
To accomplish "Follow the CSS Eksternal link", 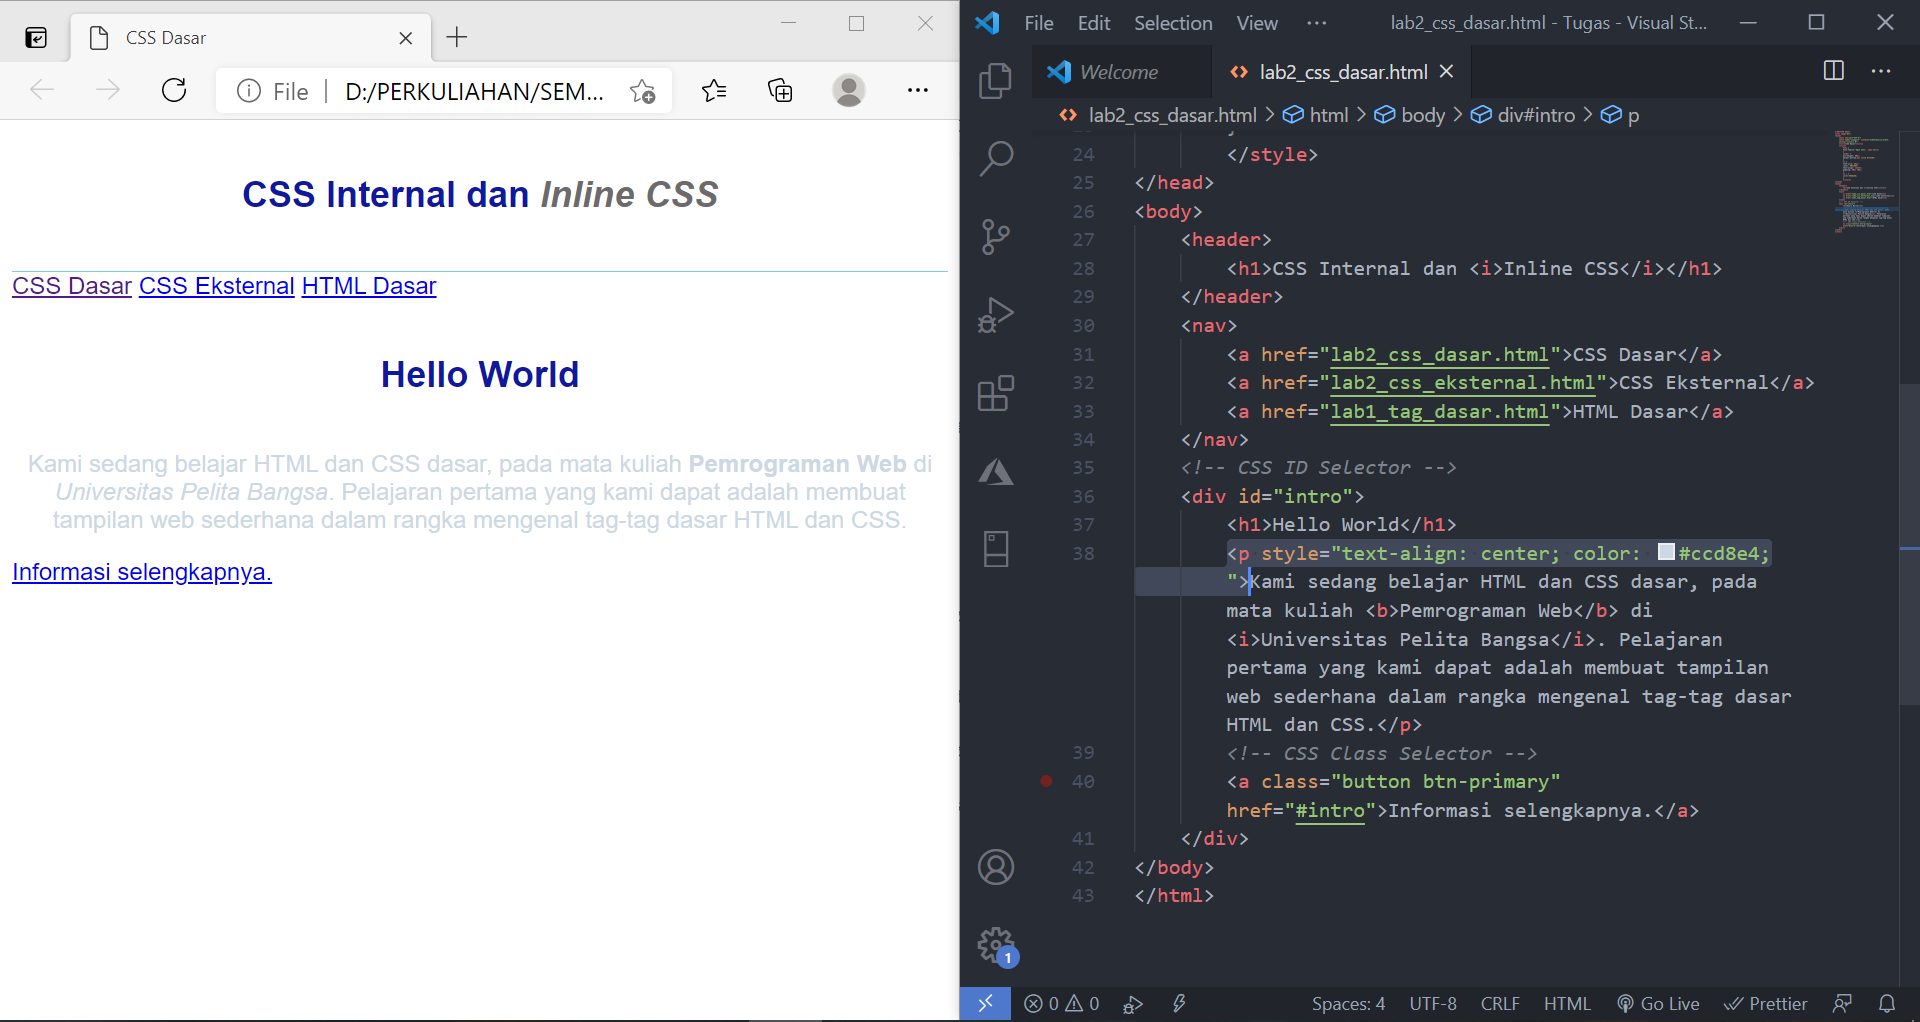I will (x=216, y=286).
